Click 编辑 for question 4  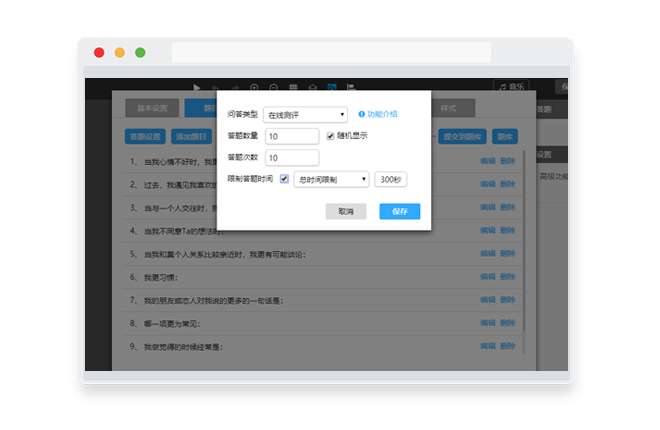[x=488, y=230]
